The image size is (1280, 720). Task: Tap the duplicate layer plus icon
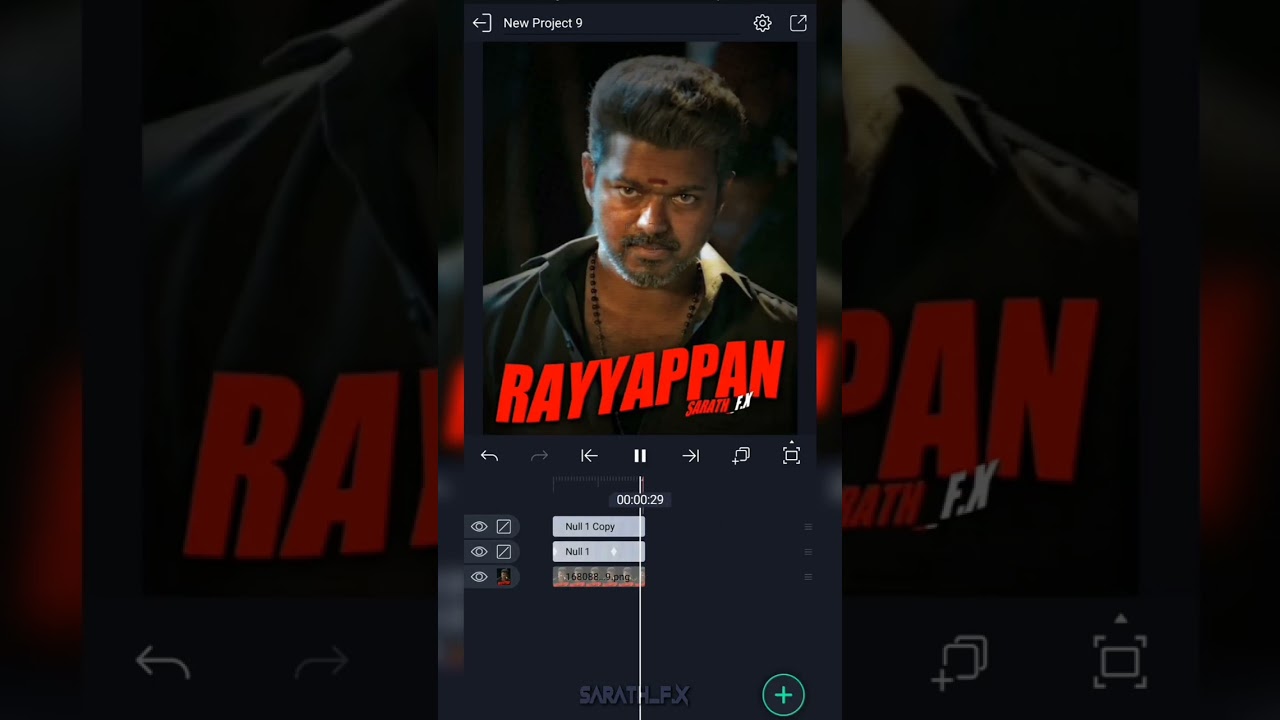click(741, 456)
